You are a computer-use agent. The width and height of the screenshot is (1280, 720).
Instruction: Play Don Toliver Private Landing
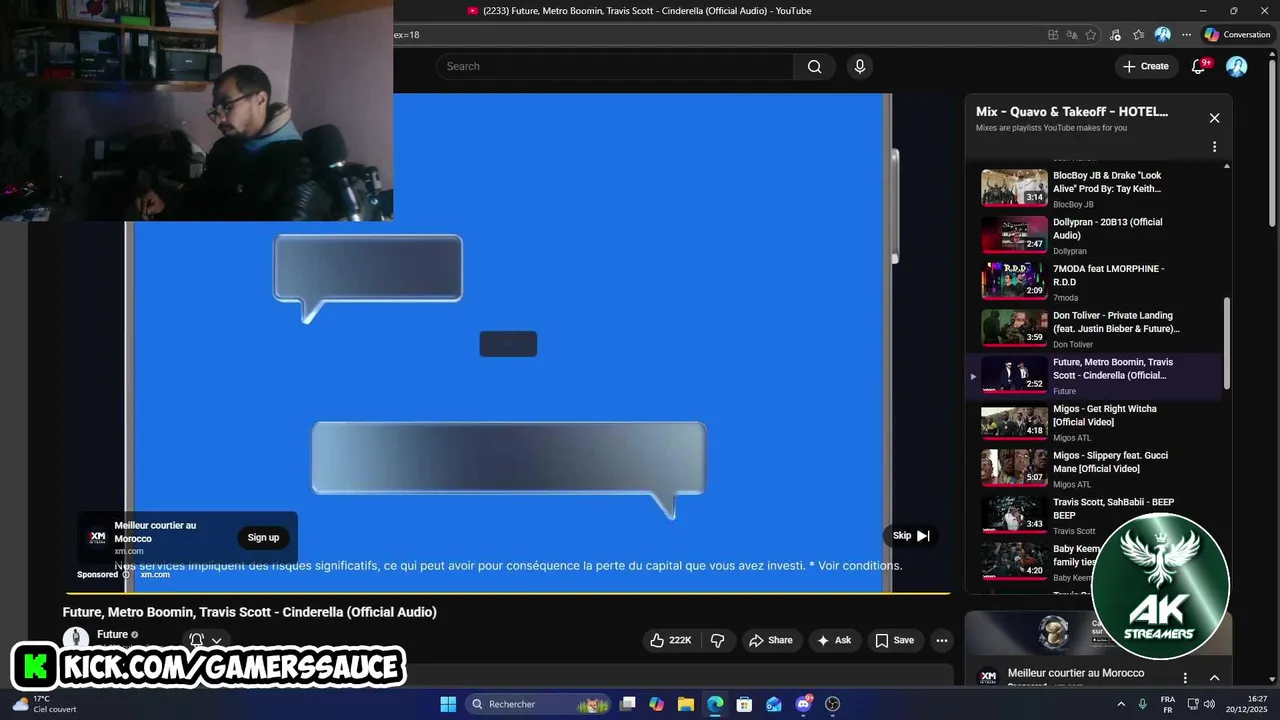tap(1094, 328)
